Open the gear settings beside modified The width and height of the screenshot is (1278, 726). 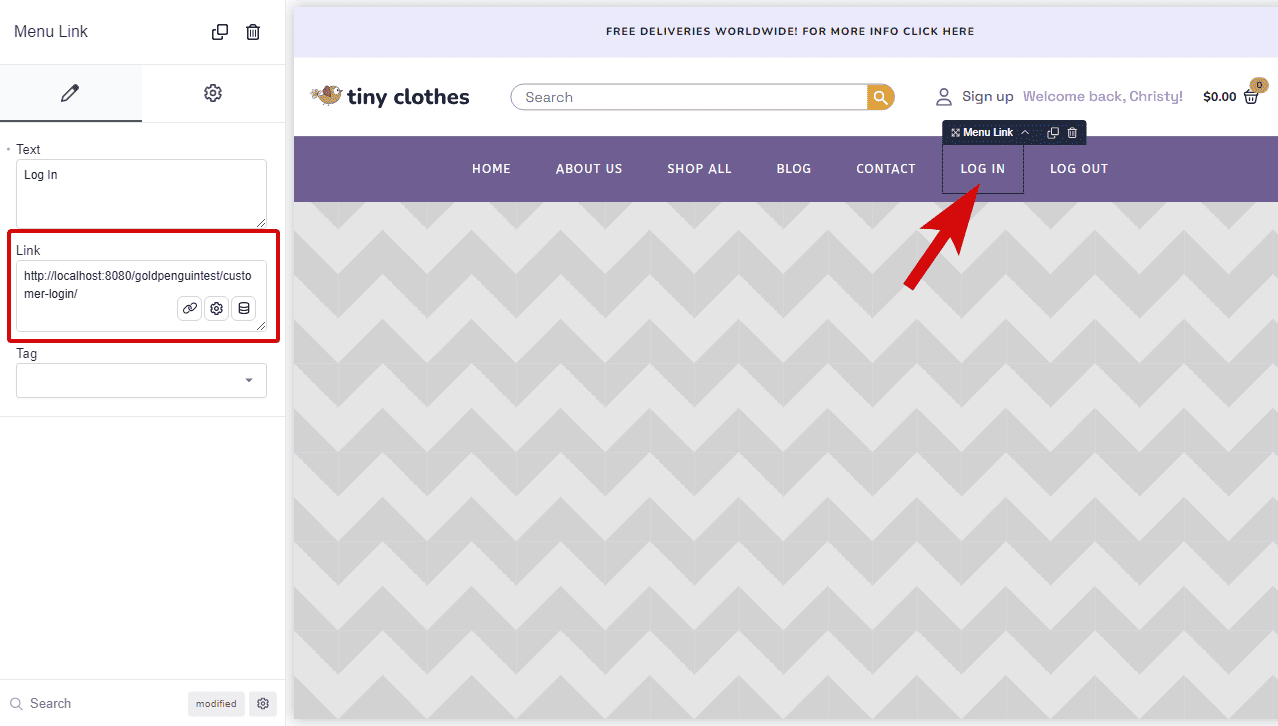[263, 703]
